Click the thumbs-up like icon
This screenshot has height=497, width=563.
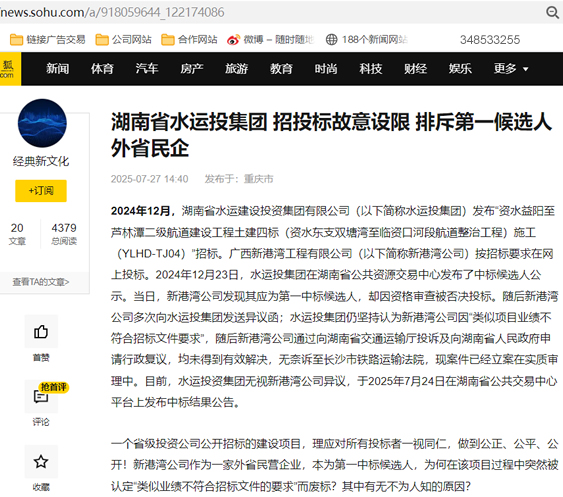(x=41, y=331)
